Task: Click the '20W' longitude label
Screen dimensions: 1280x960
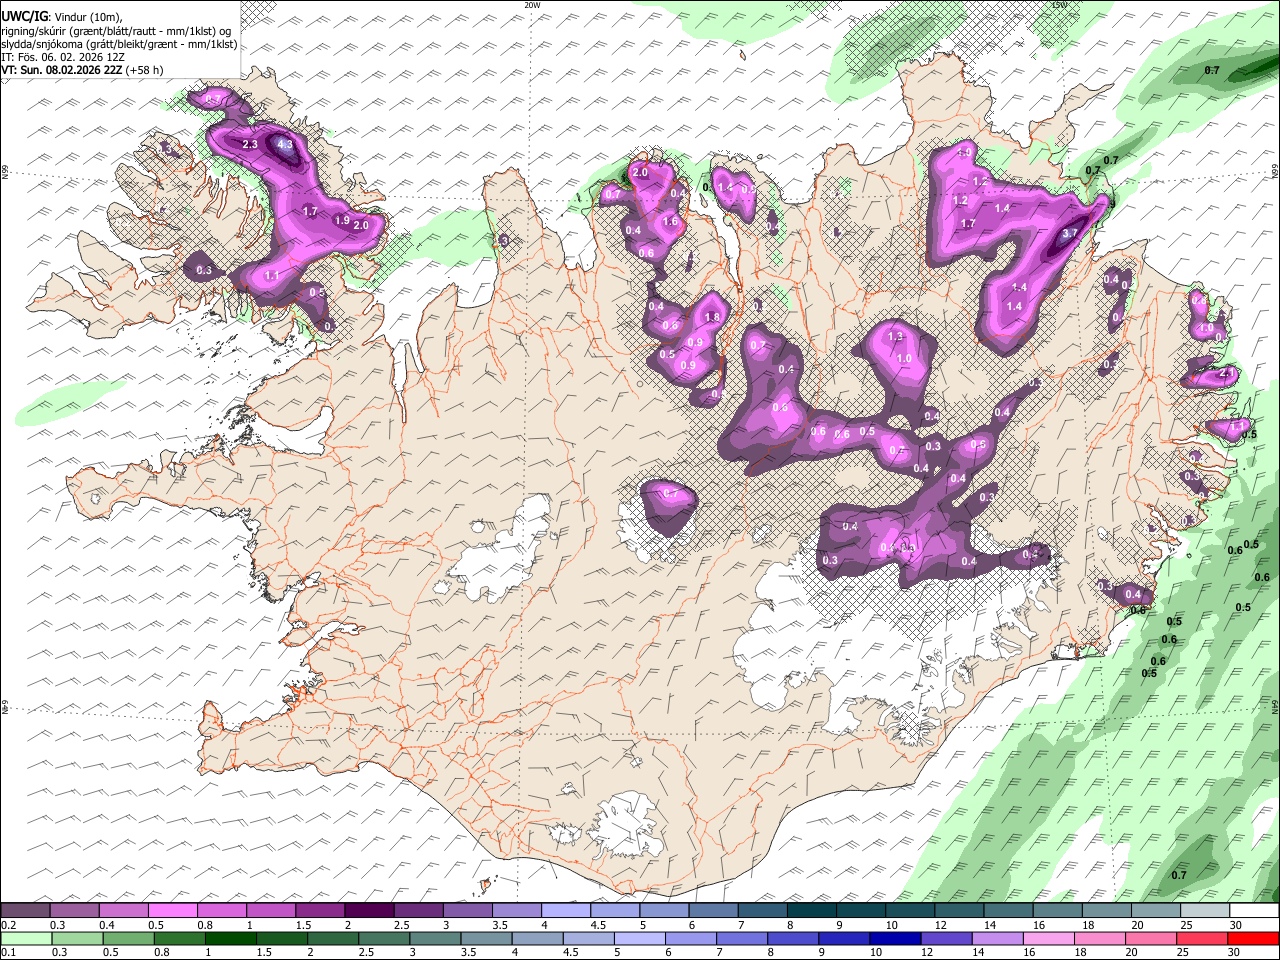Action: click(532, 5)
